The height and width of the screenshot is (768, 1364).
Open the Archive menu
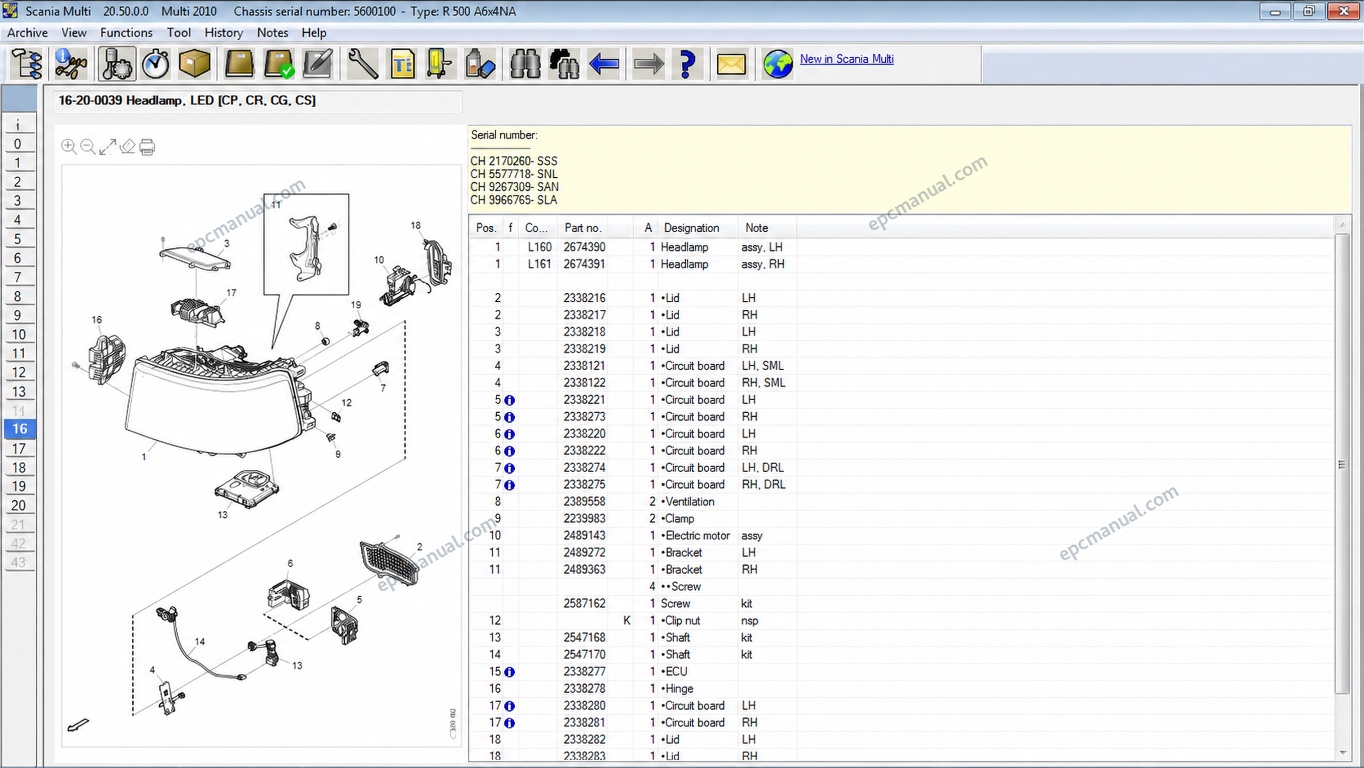[28, 33]
